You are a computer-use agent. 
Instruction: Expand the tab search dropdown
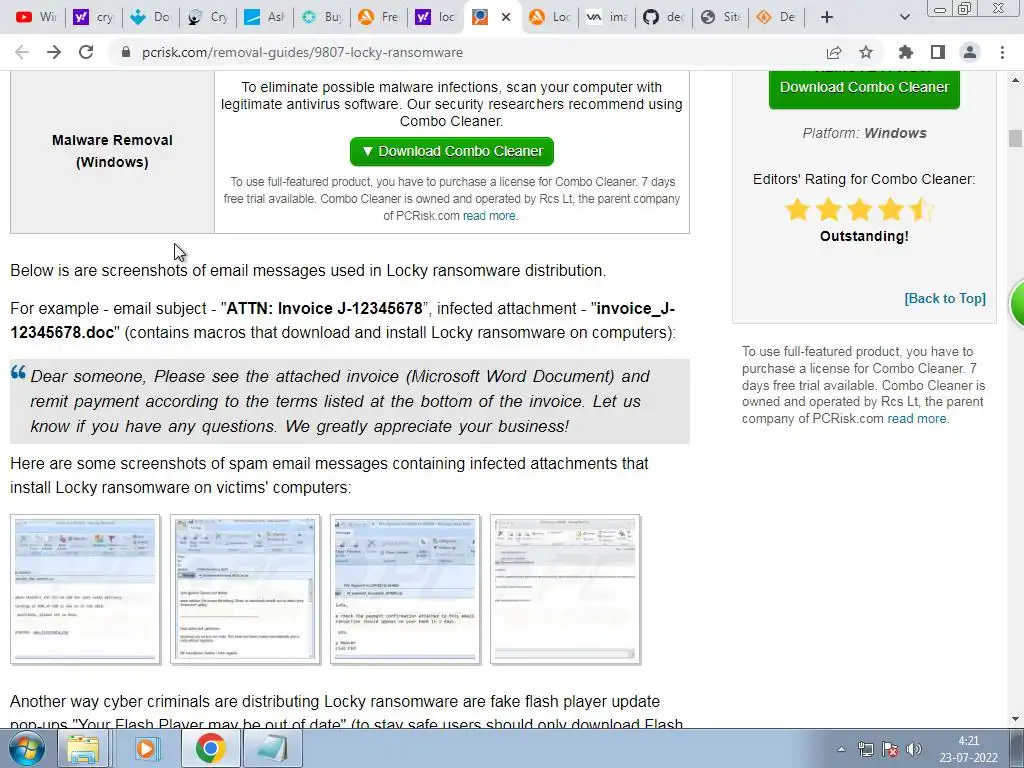coord(904,17)
